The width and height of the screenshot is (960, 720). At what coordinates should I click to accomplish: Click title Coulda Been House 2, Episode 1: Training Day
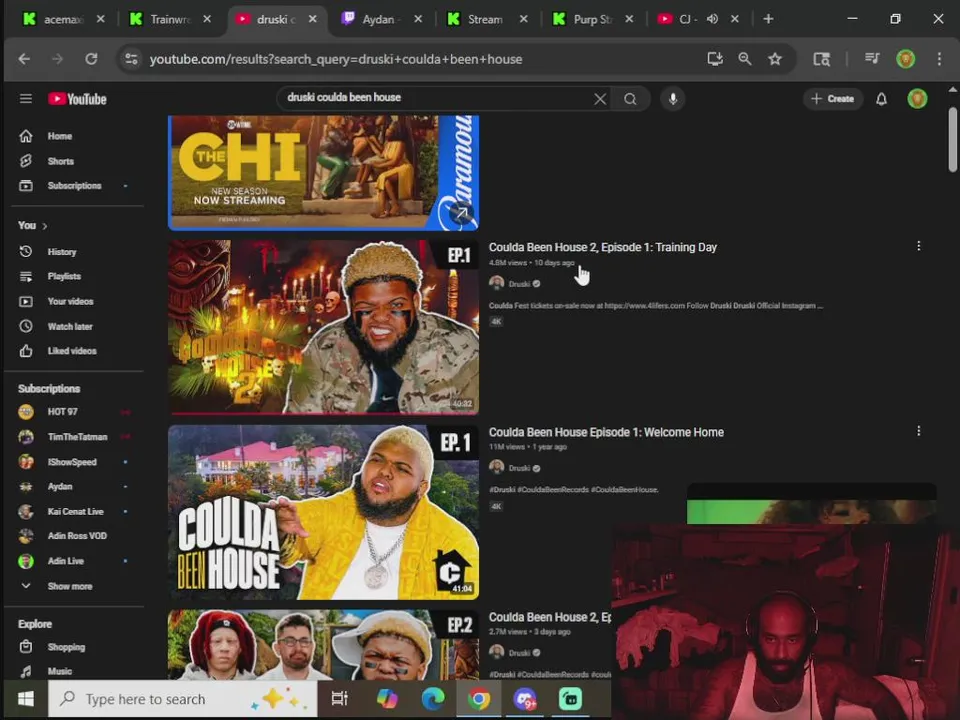pos(602,247)
